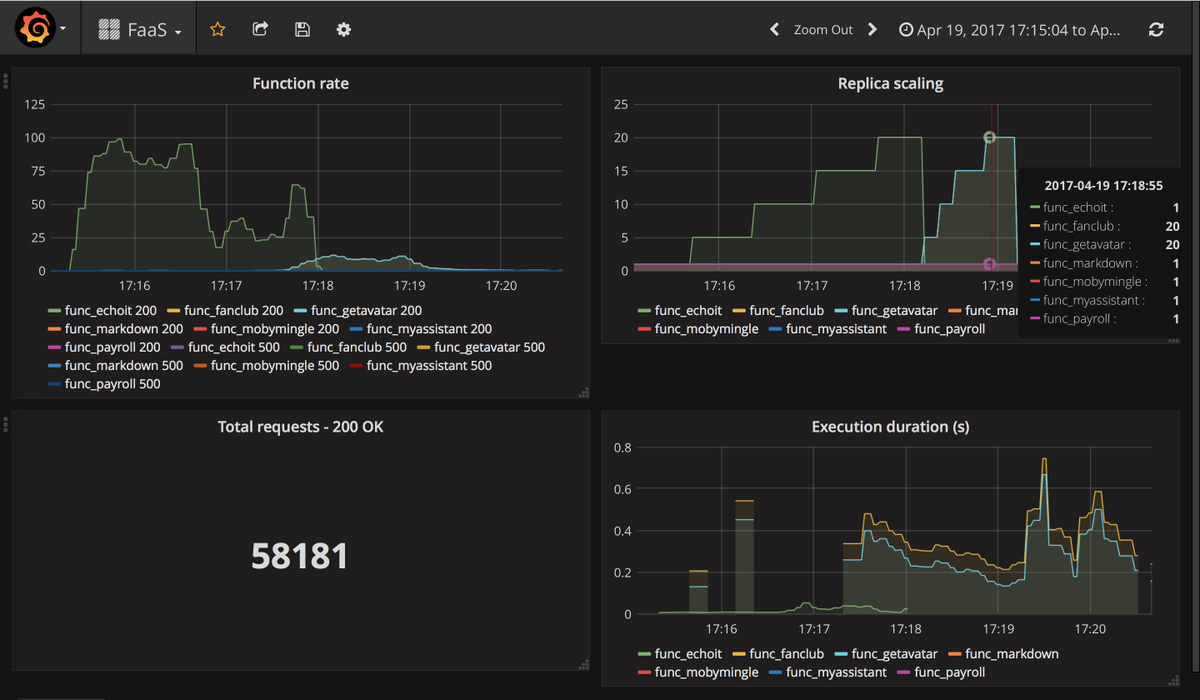Shift time range forward with right chevron
Viewport: 1200px width, 700px height.
tap(872, 29)
